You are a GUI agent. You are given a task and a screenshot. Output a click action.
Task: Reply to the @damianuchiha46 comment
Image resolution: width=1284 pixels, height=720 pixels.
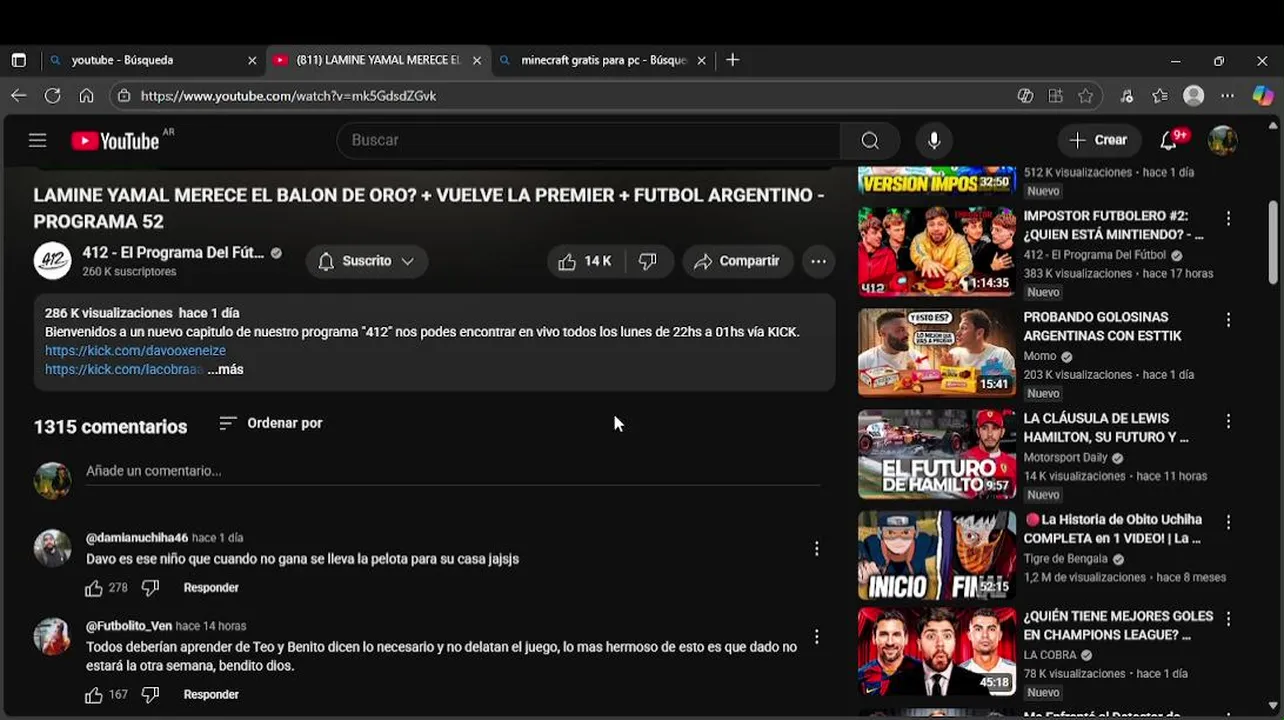[211, 588]
